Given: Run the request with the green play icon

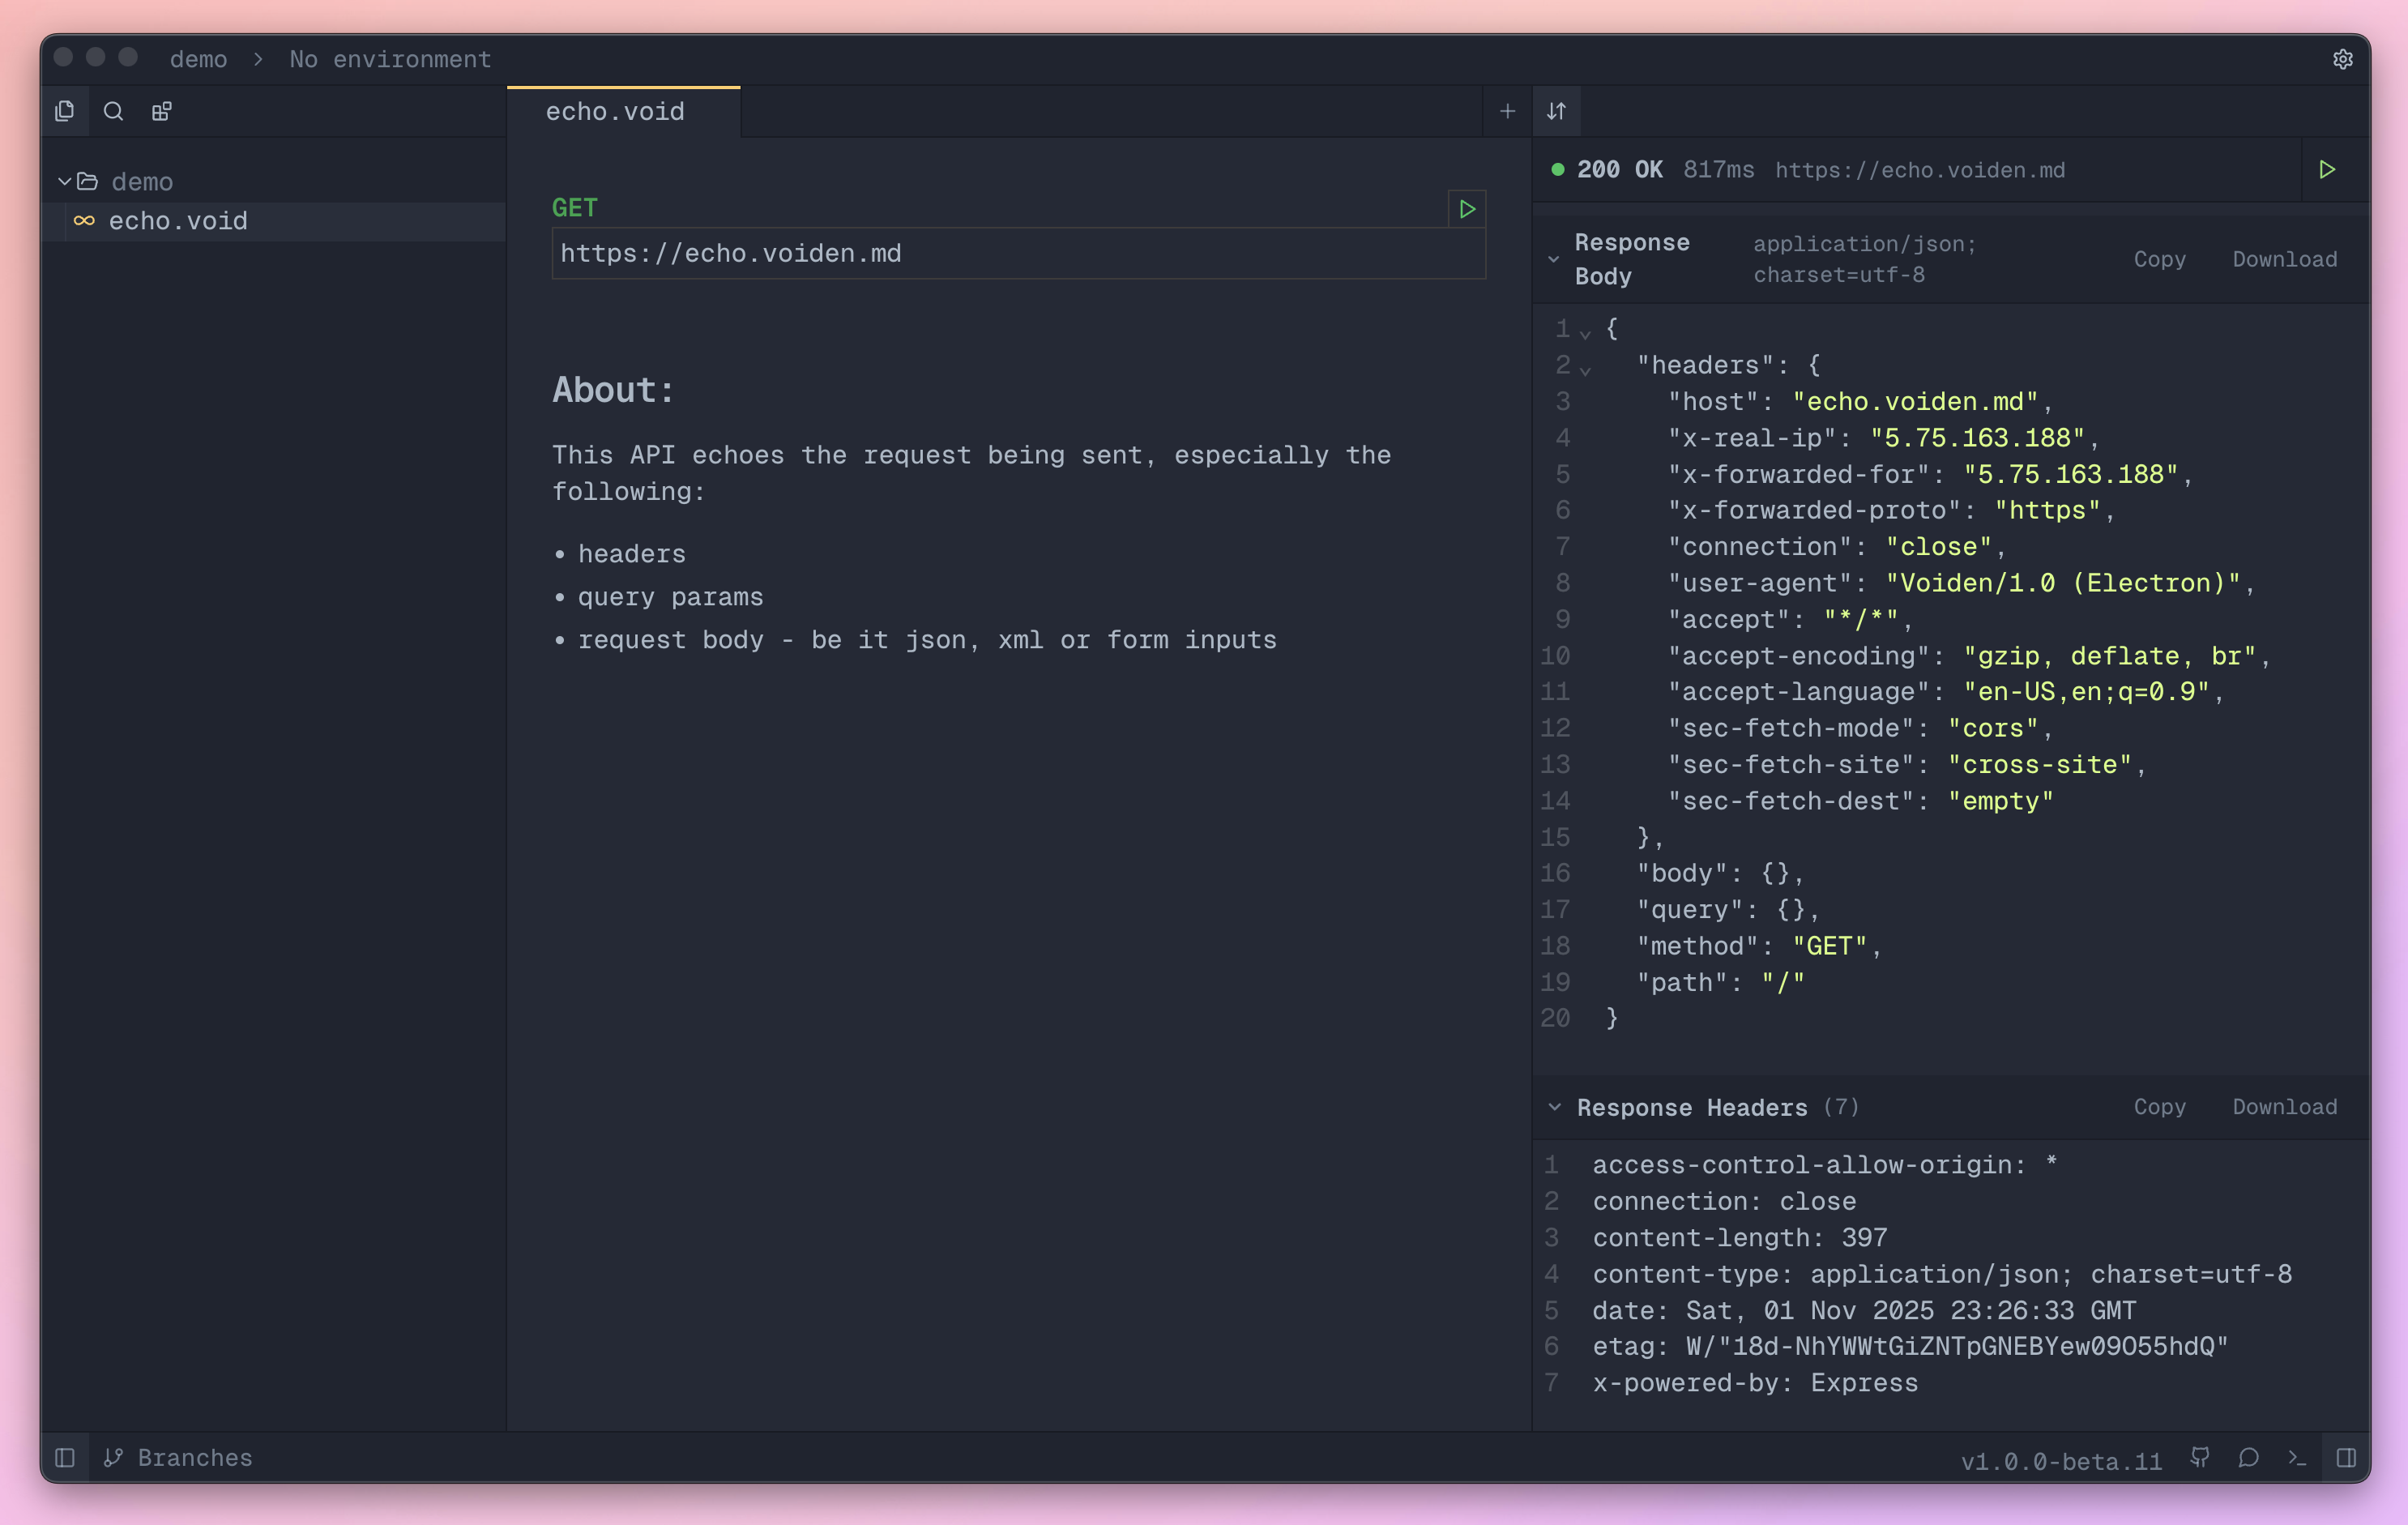Looking at the screenshot, I should point(1466,209).
